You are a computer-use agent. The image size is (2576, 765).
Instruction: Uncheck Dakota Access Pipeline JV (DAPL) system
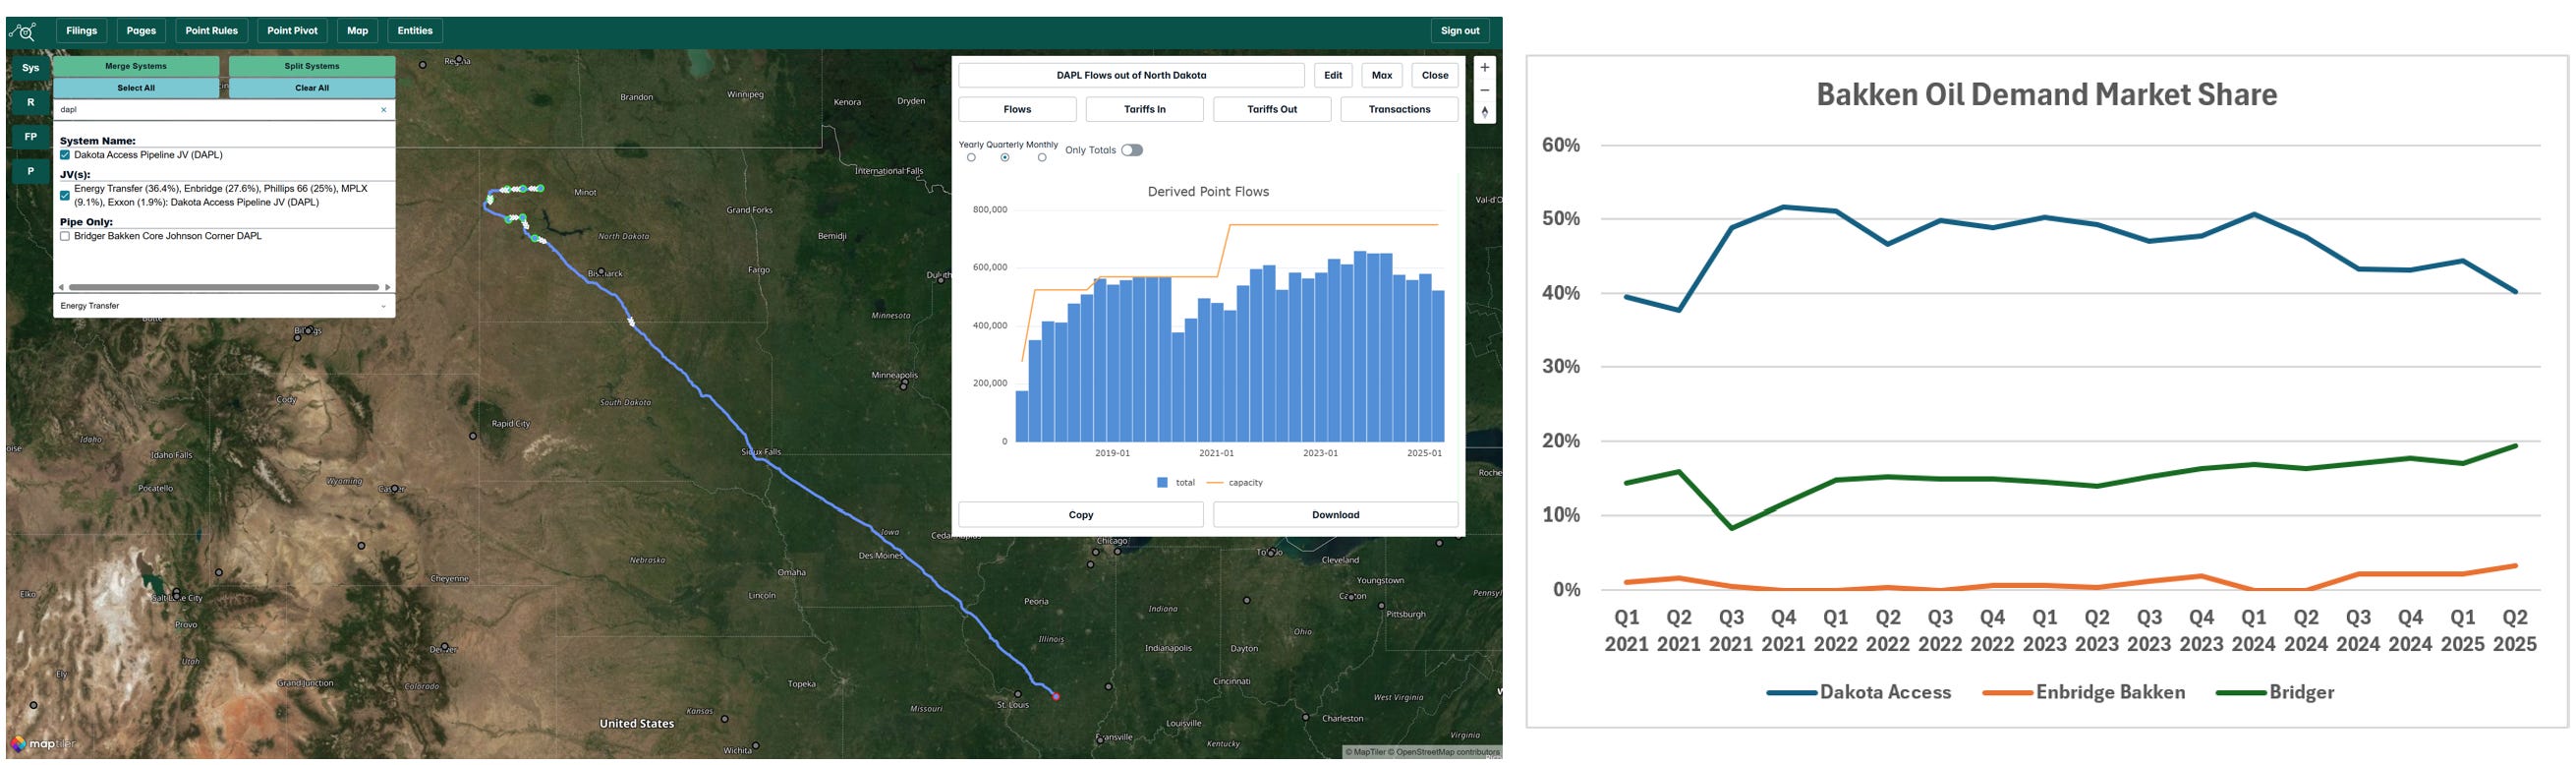(65, 155)
